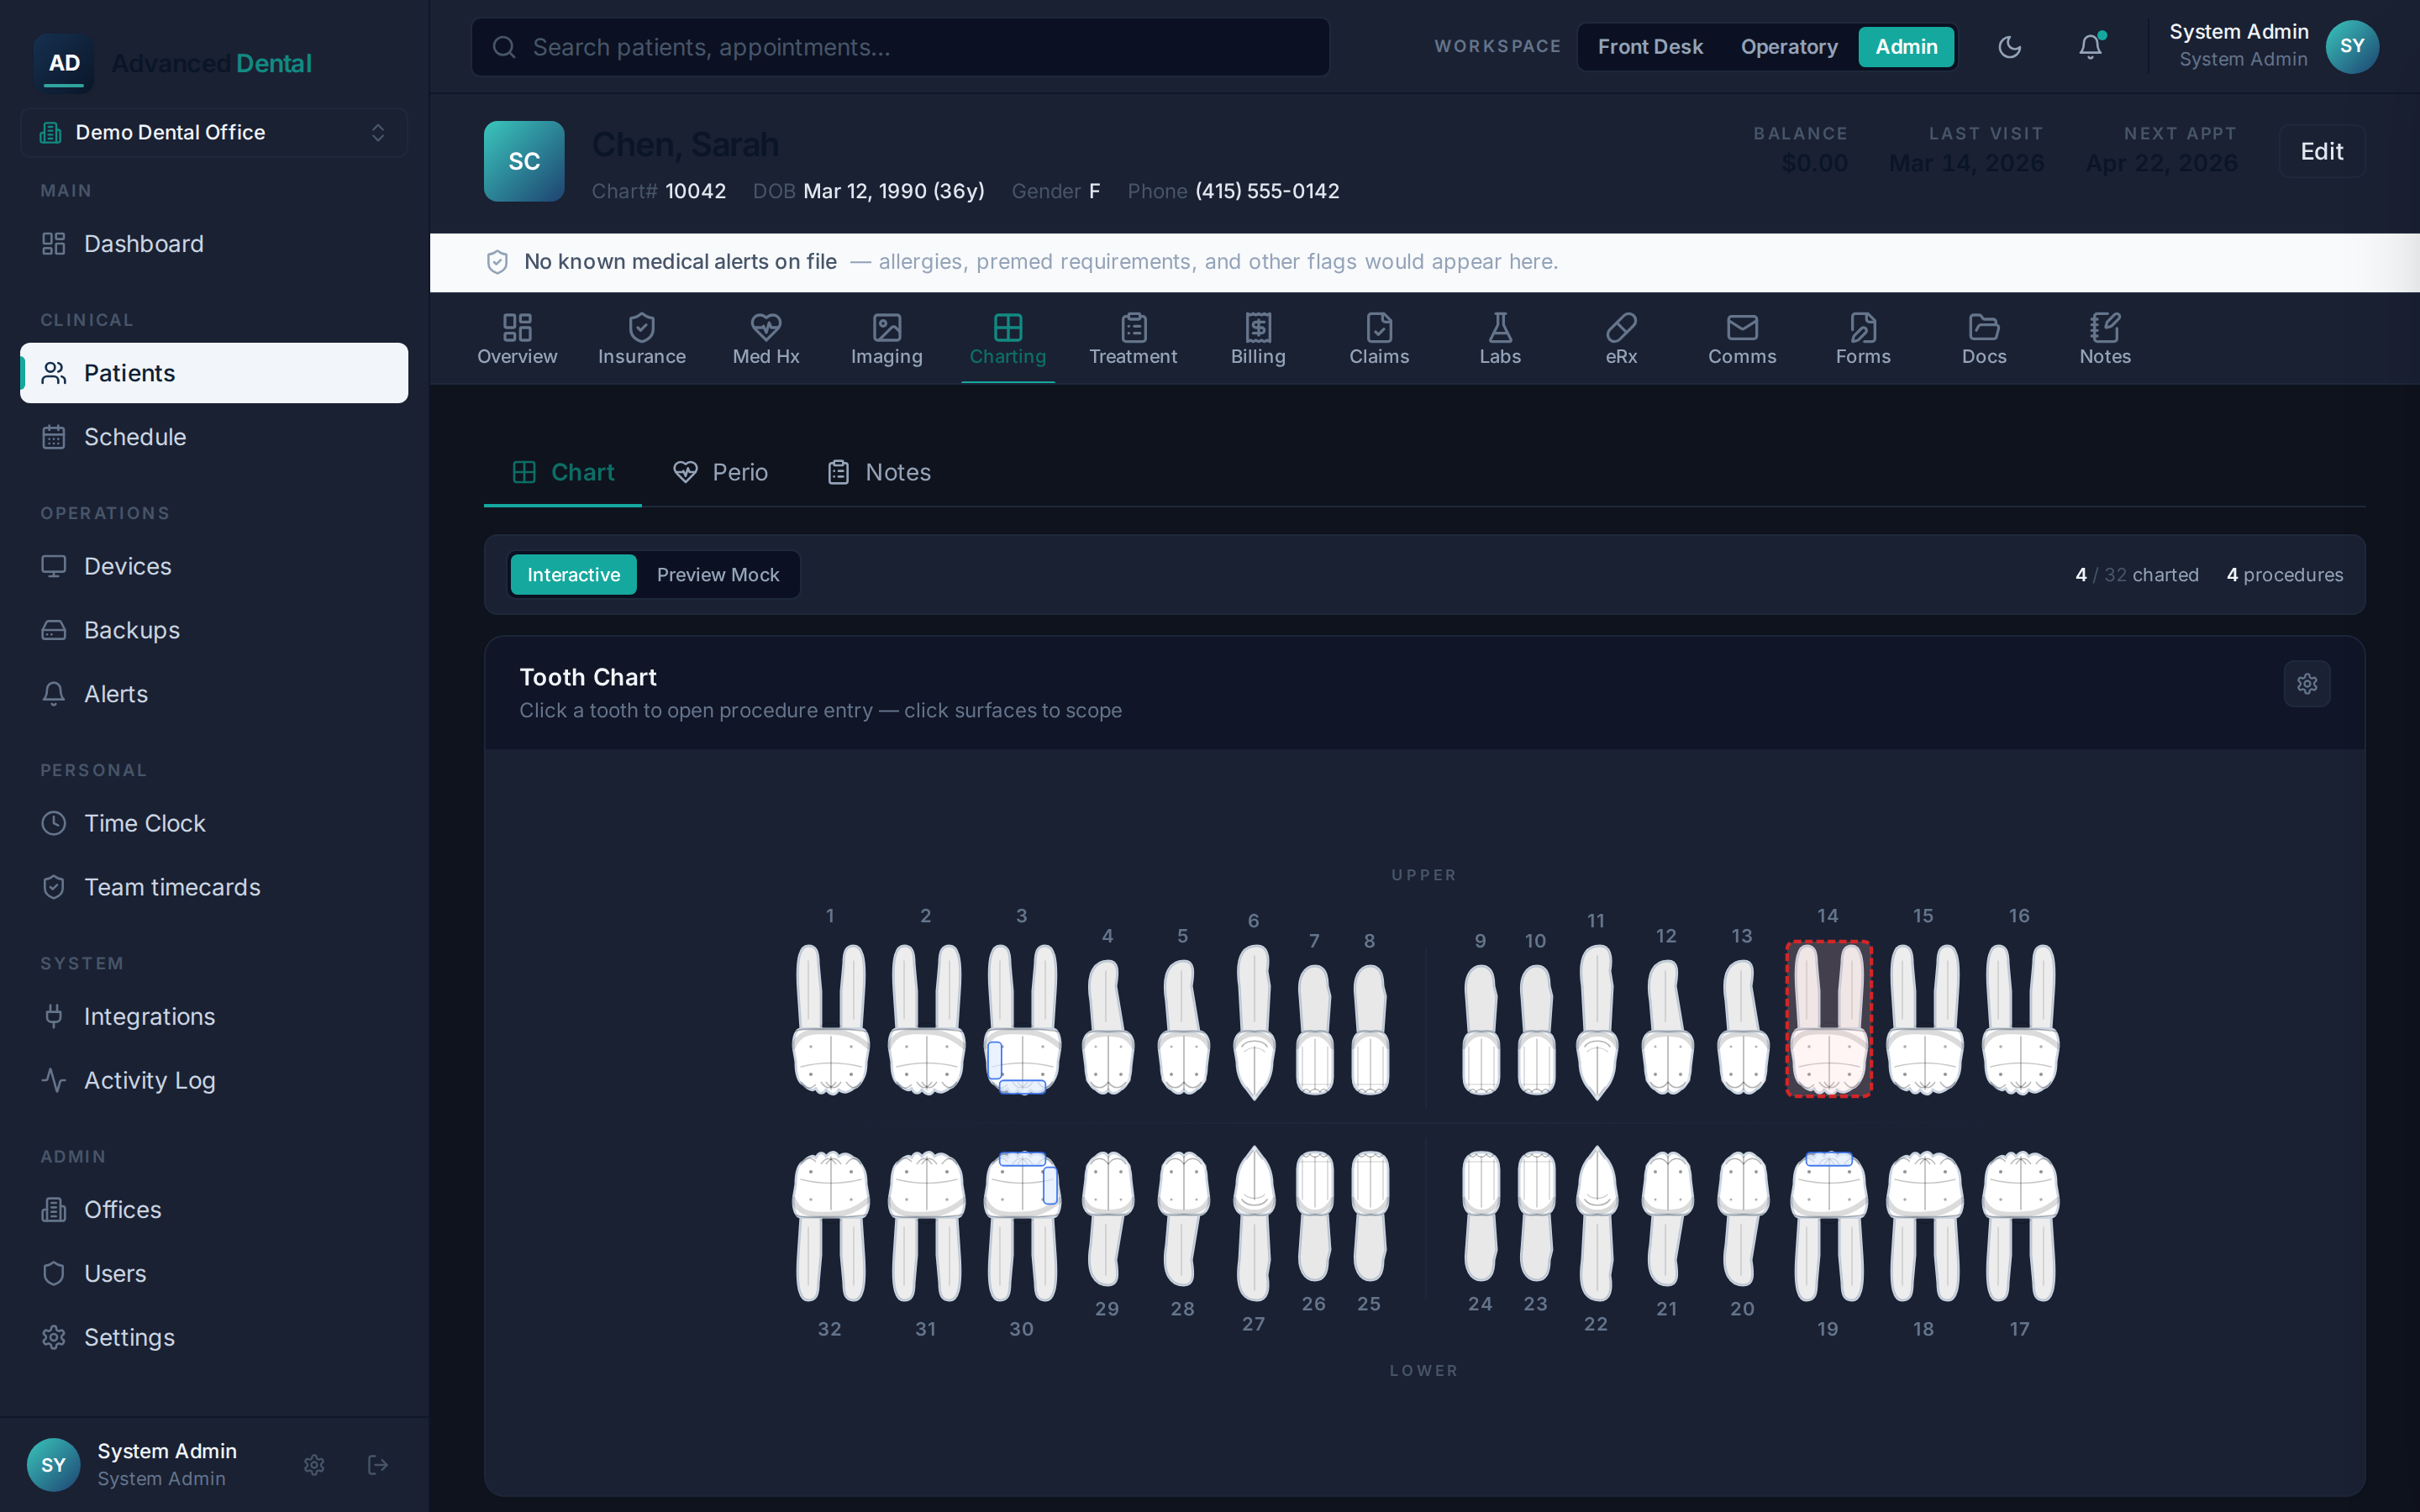The height and width of the screenshot is (1512, 2420).
Task: Open System Admin profile menu
Action: (2272, 46)
